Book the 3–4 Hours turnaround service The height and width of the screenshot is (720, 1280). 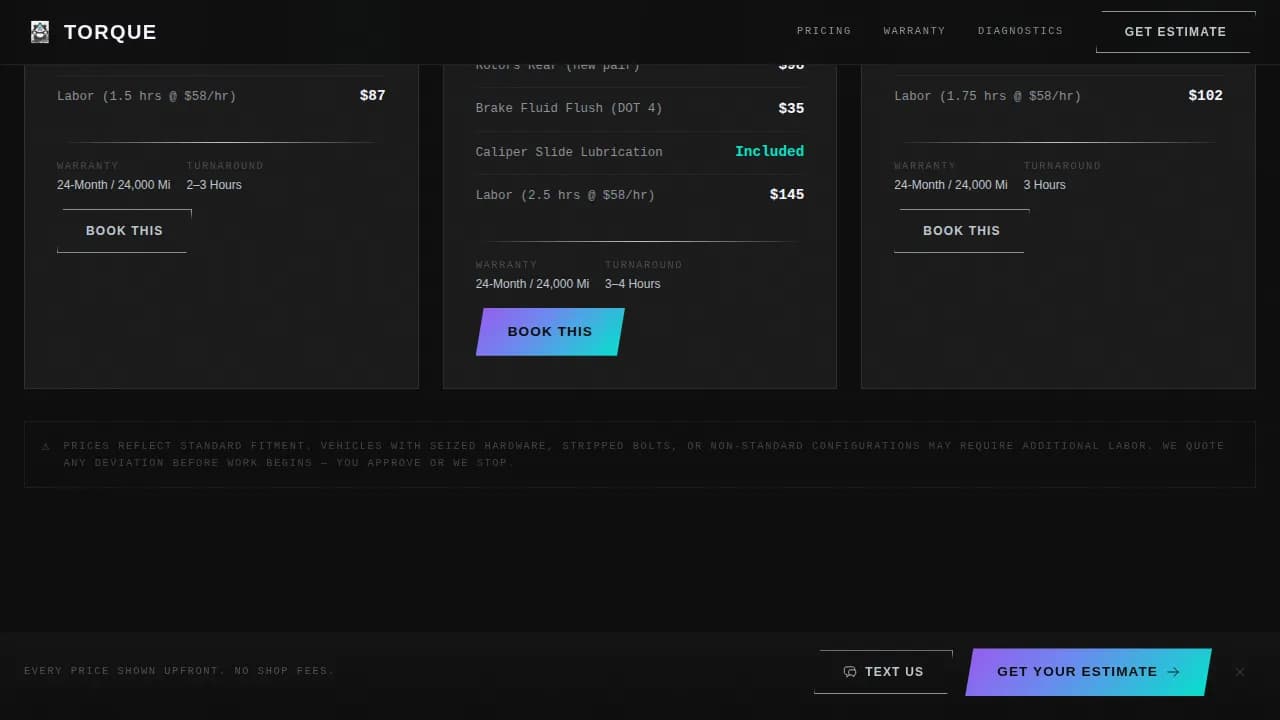550,332
